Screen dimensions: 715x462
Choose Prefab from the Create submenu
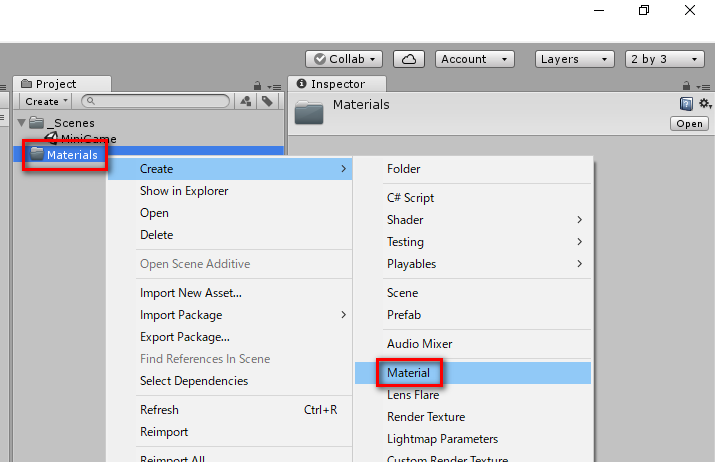pos(473,315)
